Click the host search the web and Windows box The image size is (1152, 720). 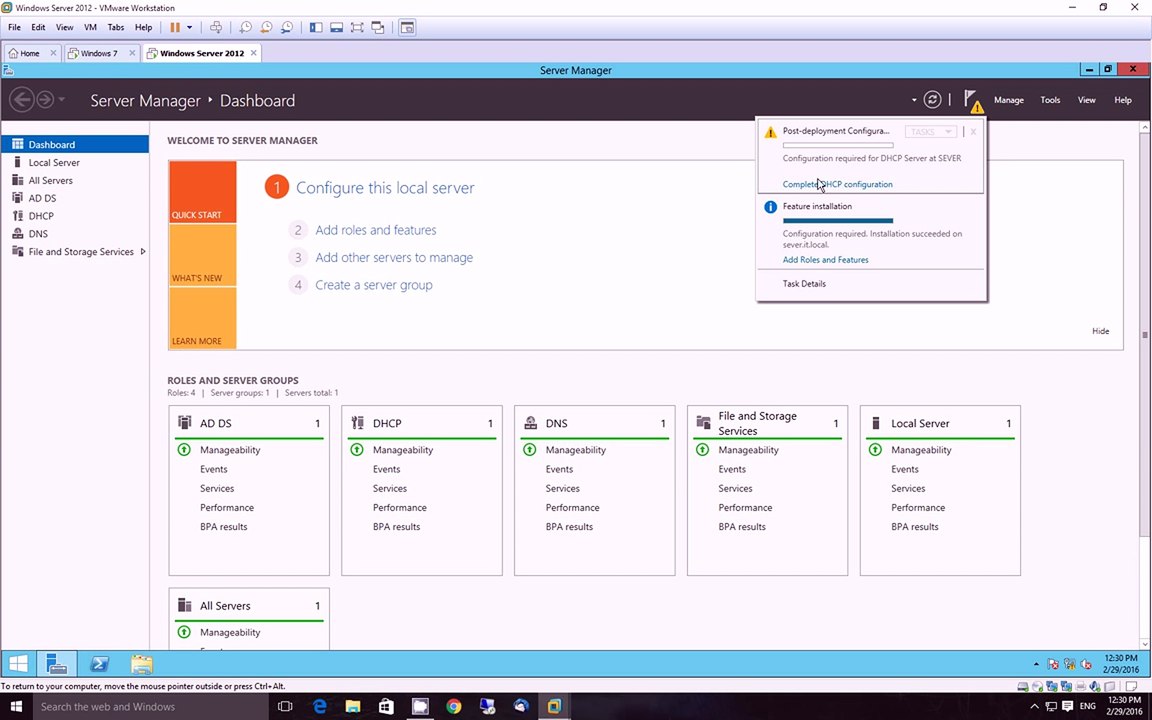pos(151,707)
